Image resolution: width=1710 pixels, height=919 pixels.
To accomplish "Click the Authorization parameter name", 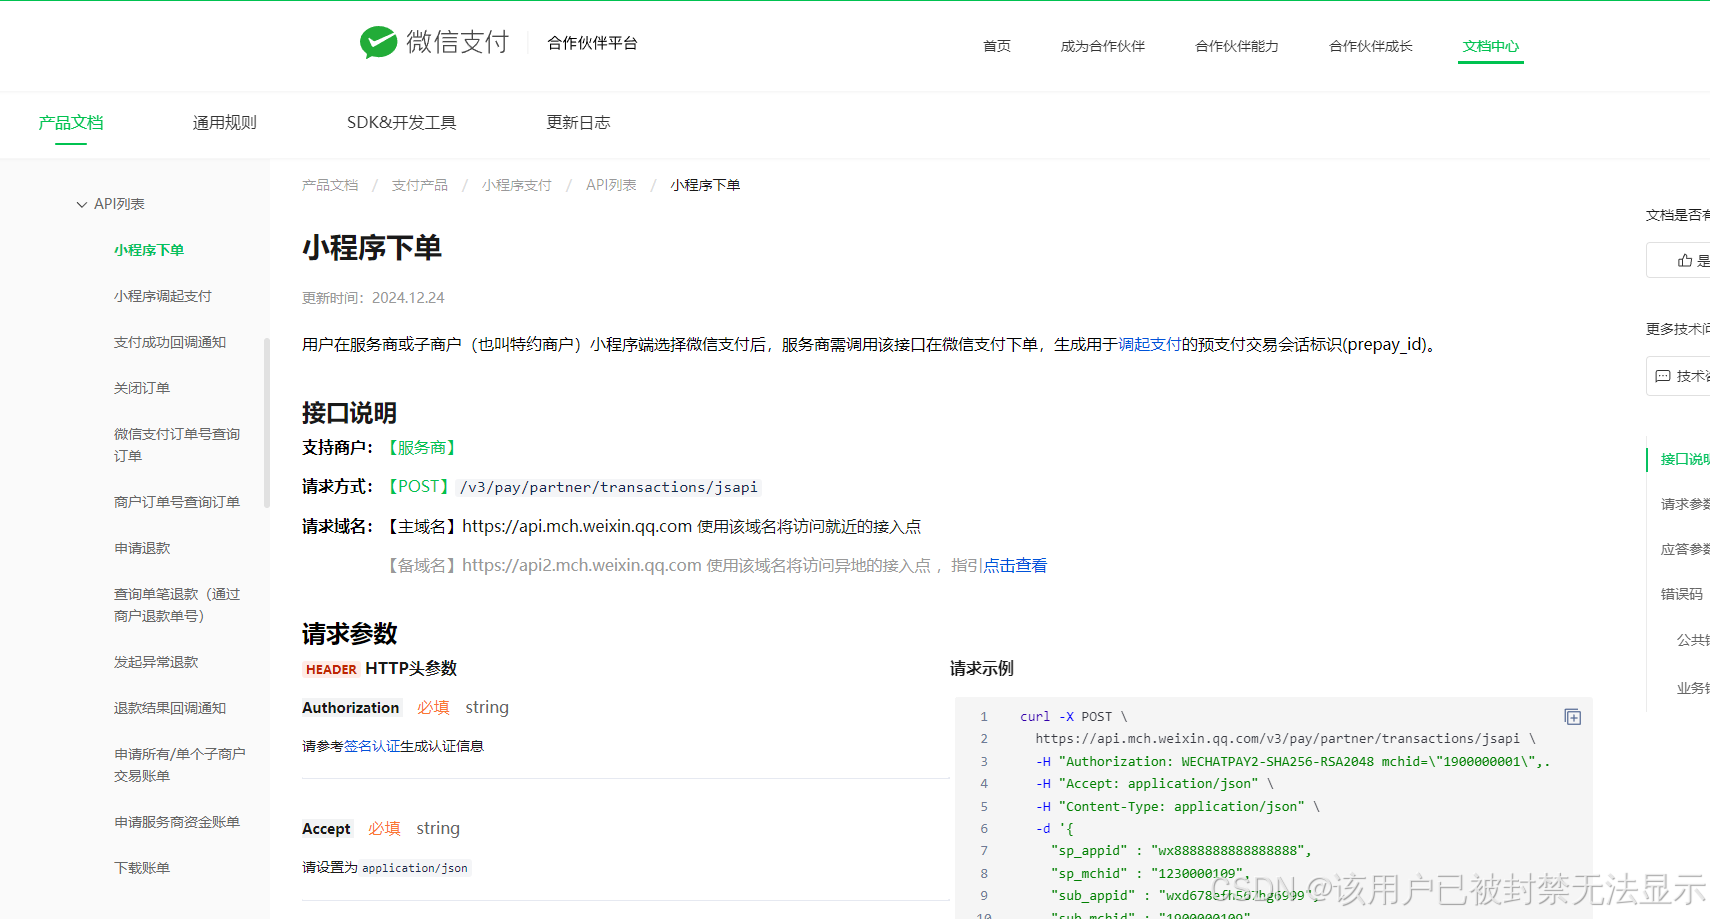I will click(x=351, y=708).
